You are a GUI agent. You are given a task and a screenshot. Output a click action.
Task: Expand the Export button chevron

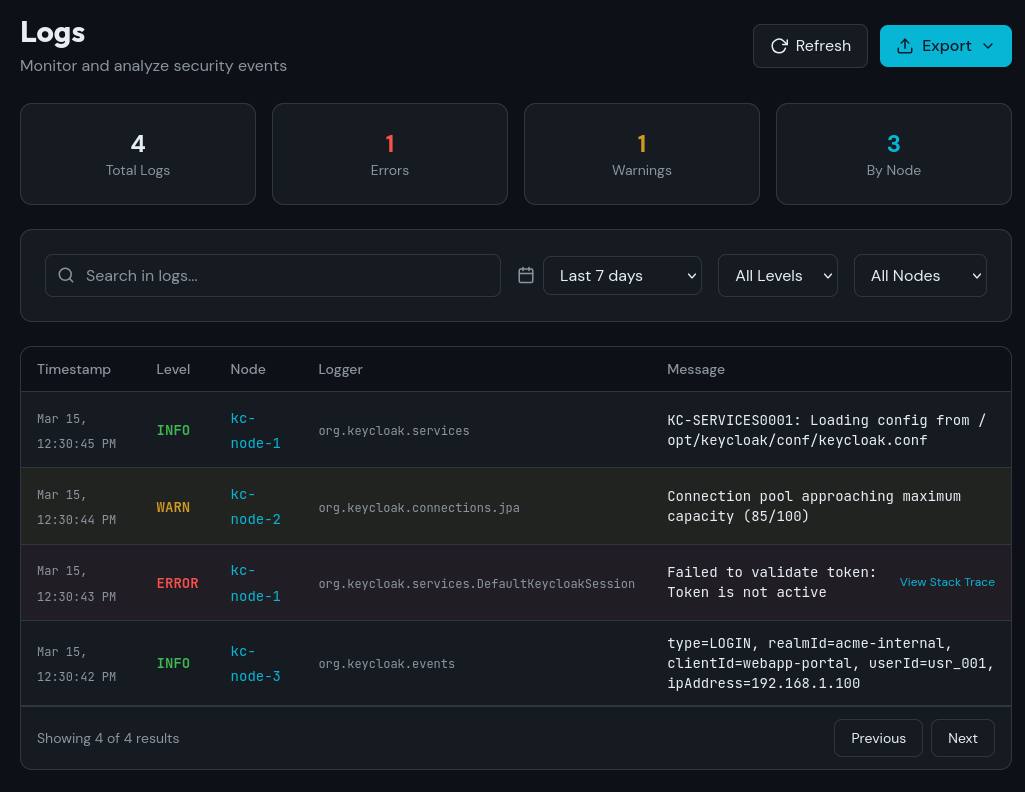988,46
